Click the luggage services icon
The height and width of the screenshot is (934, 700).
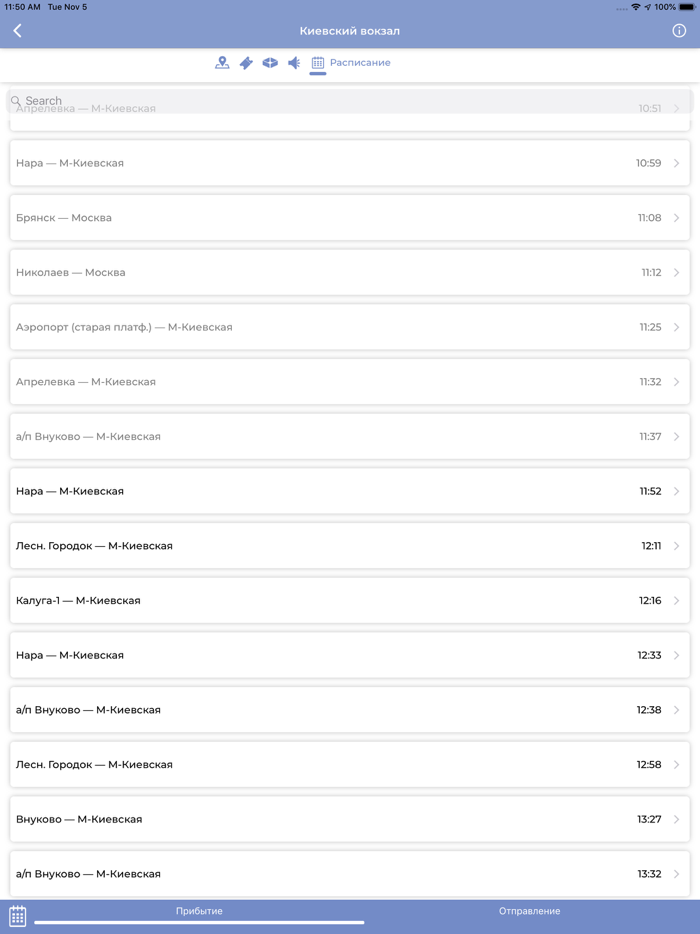coord(270,62)
